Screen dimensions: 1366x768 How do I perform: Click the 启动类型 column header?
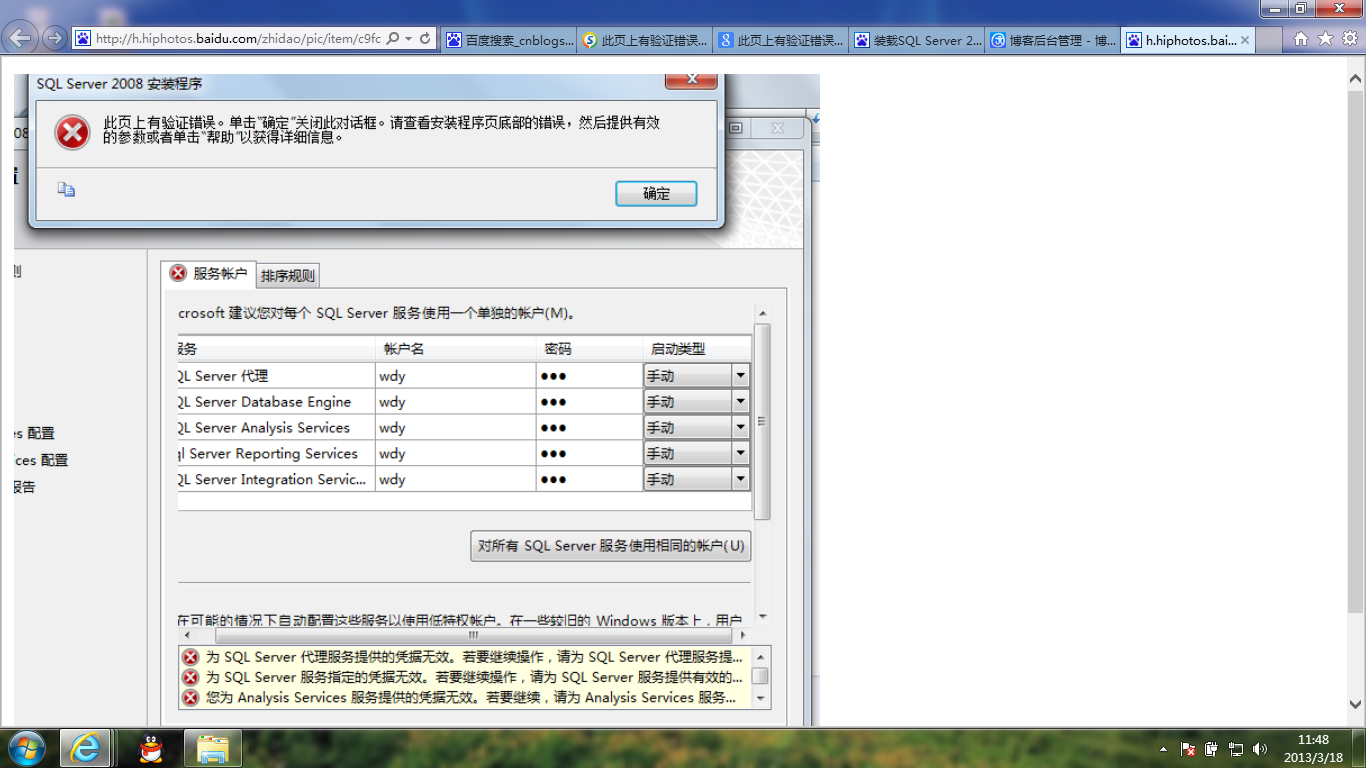tap(696, 349)
